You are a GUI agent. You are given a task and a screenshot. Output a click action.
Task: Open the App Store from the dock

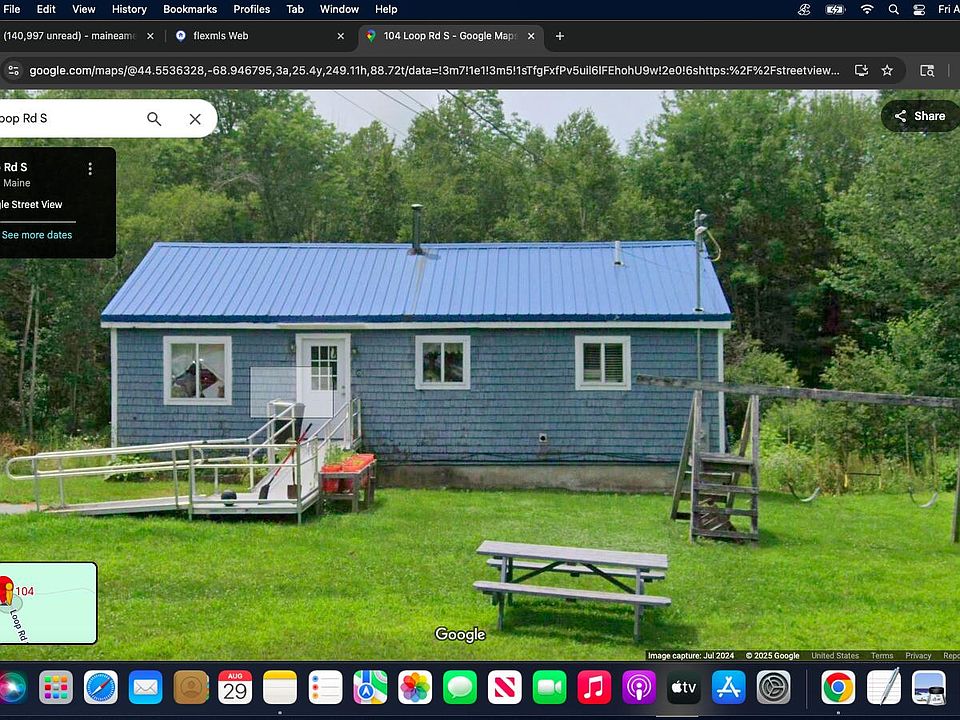[729, 687]
